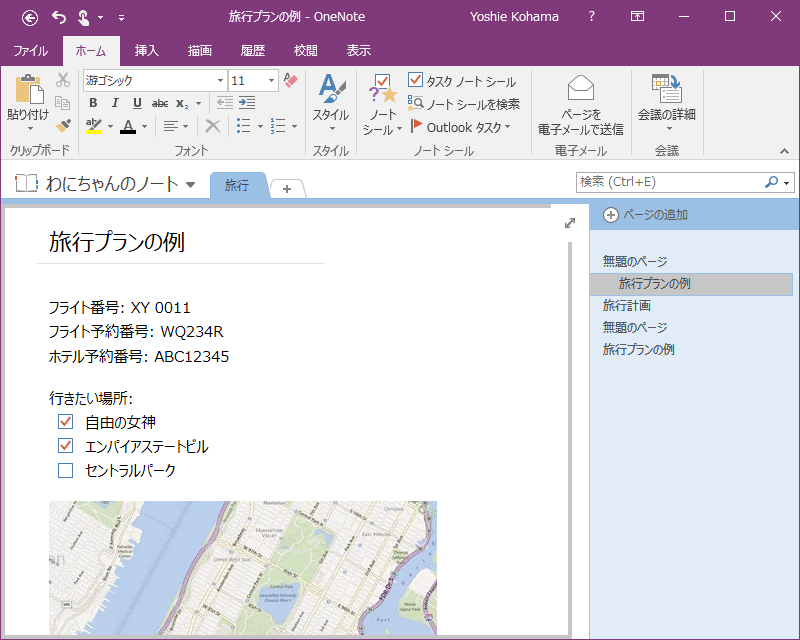Image resolution: width=800 pixels, height=640 pixels.
Task: Click the Format Painter brush icon
Action: coord(63,125)
